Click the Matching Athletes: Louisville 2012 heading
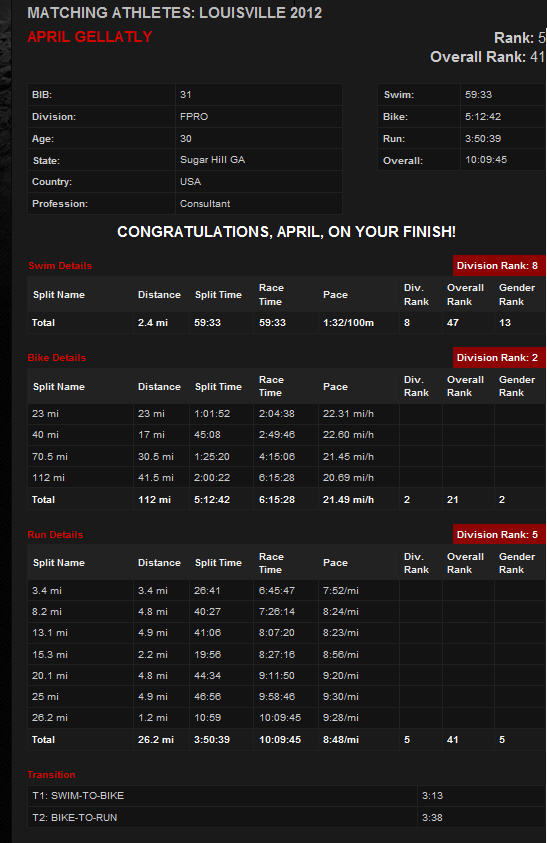The width and height of the screenshot is (547, 843). 175,13
